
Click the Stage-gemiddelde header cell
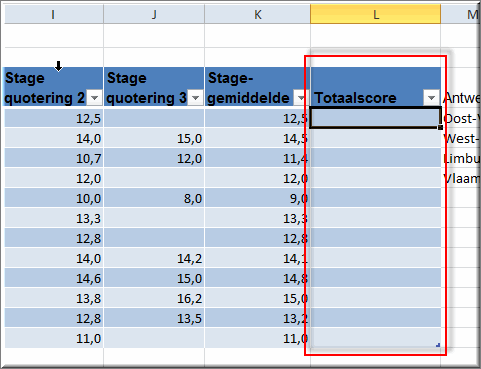257,87
